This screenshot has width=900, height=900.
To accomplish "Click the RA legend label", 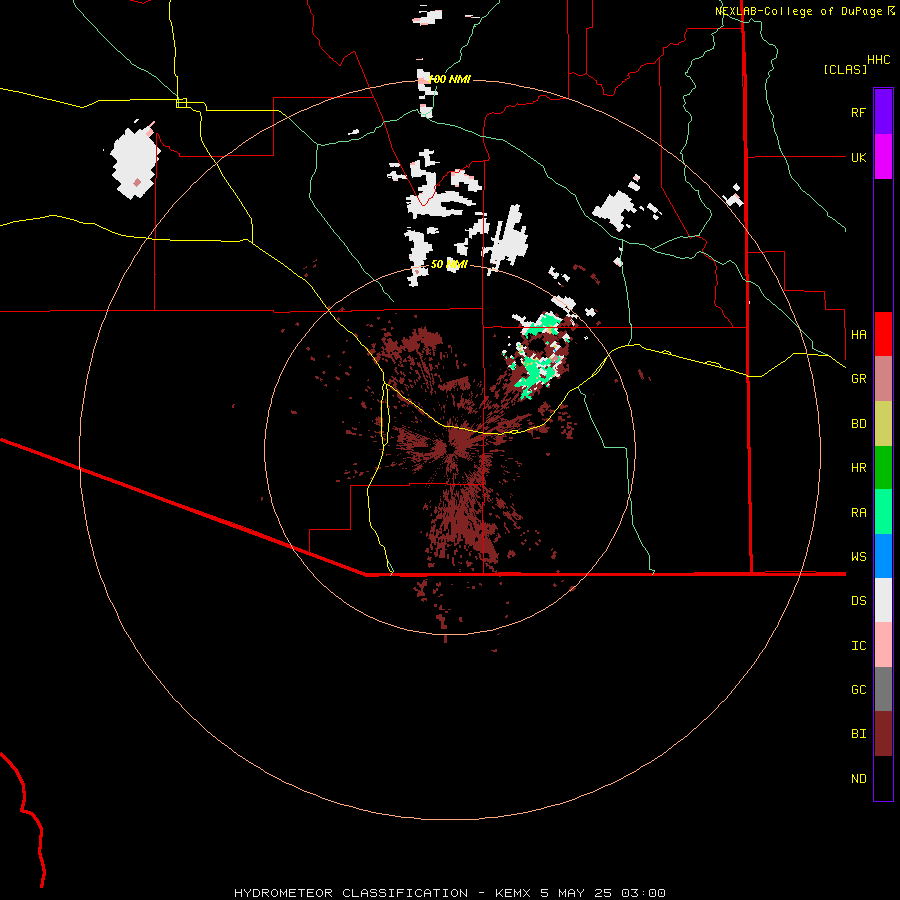I will 858,513.
